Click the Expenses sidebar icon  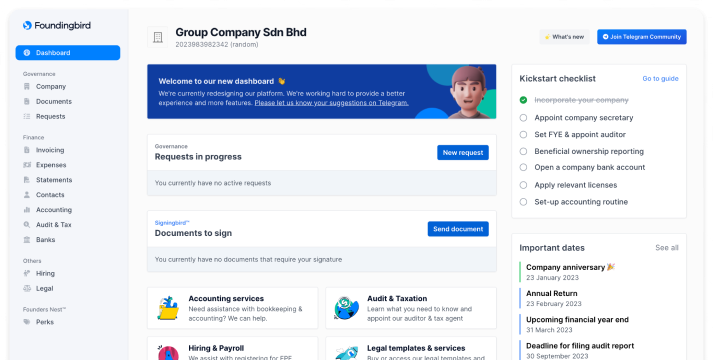pos(27,165)
